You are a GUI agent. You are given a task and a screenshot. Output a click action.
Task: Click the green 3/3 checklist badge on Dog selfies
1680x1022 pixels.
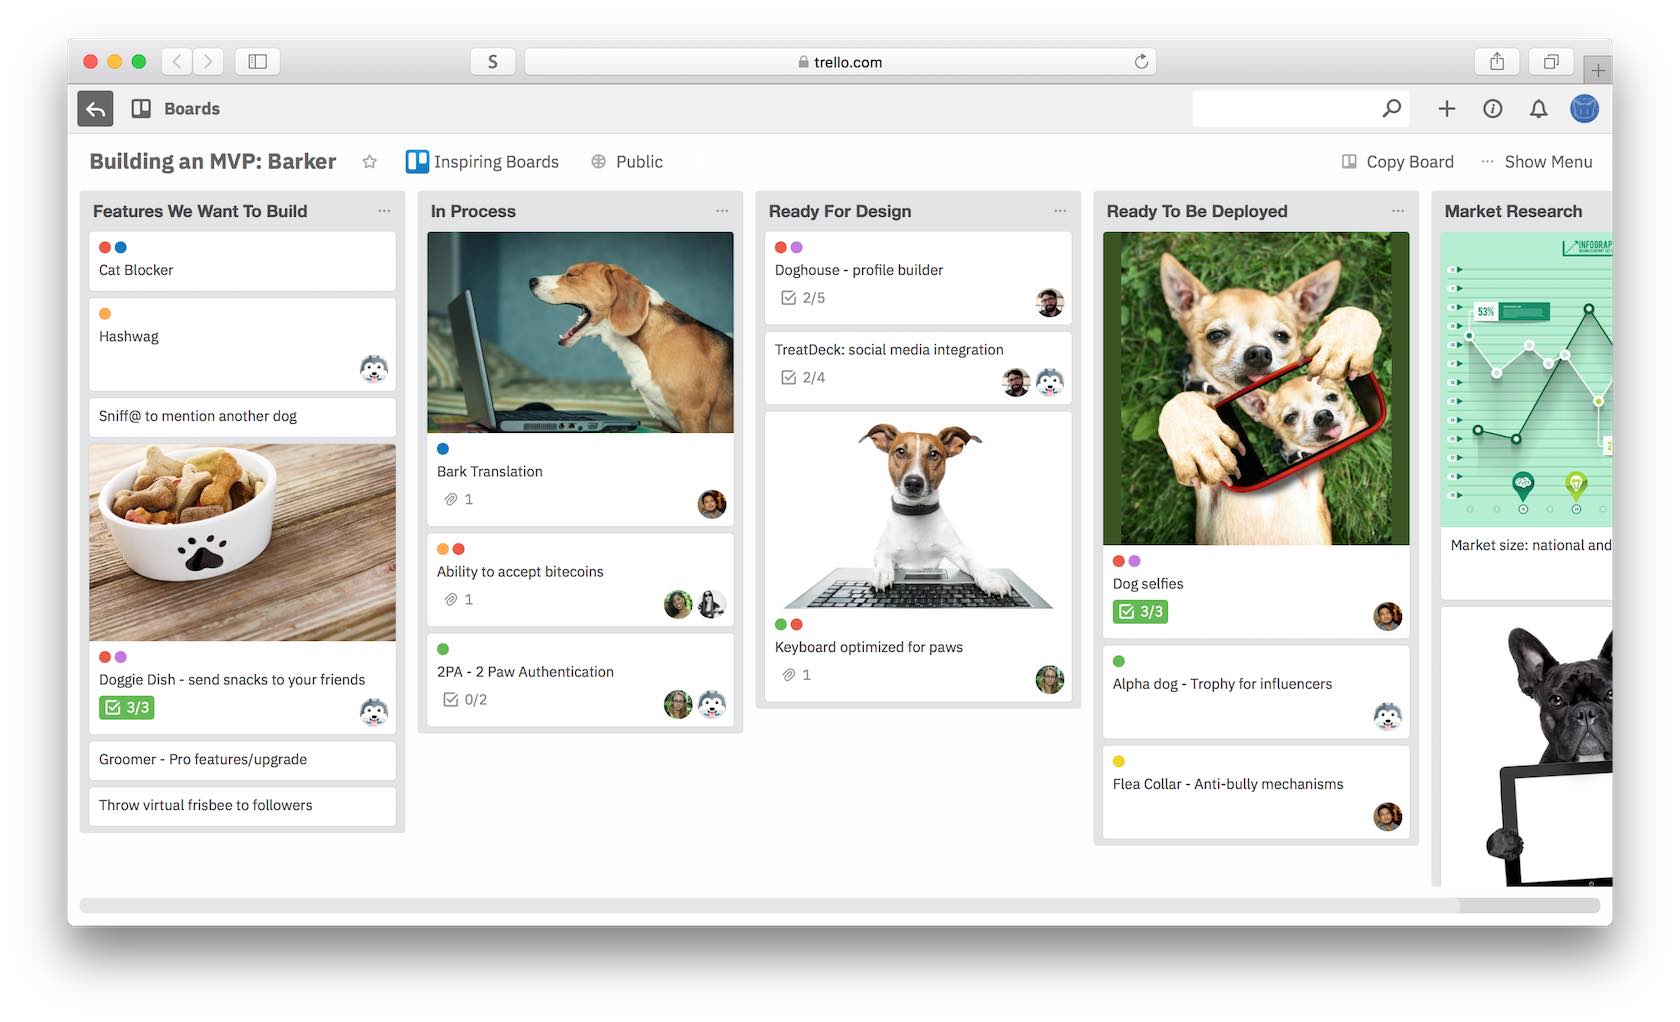point(1140,611)
